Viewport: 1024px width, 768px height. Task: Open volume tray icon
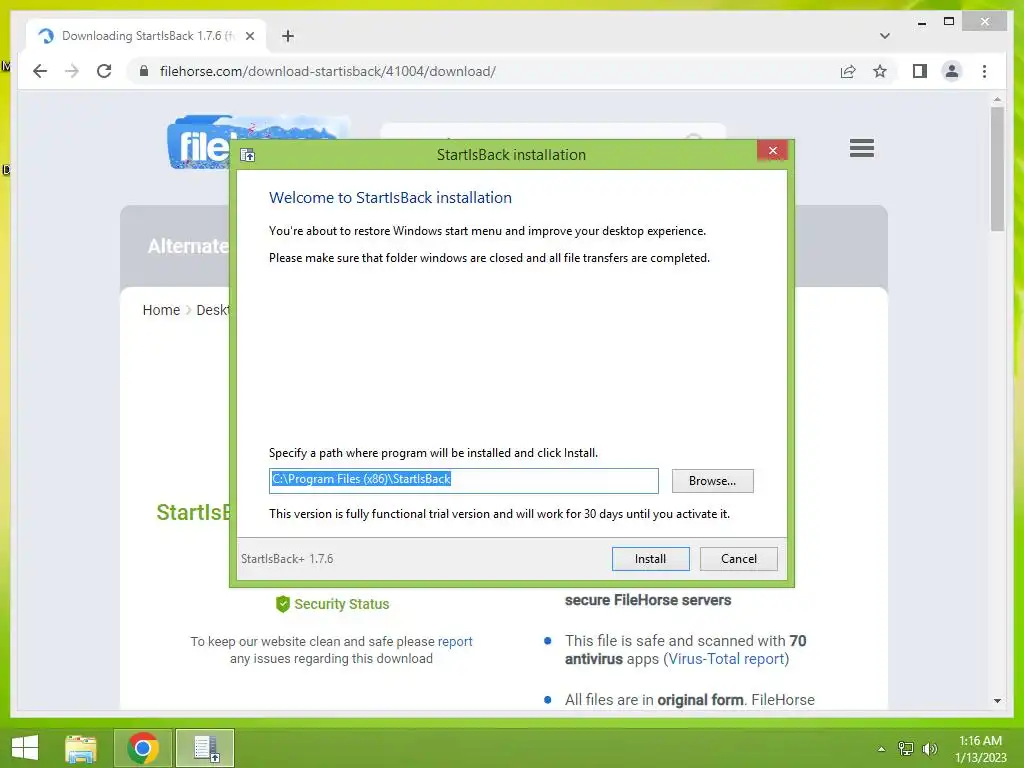coord(929,749)
